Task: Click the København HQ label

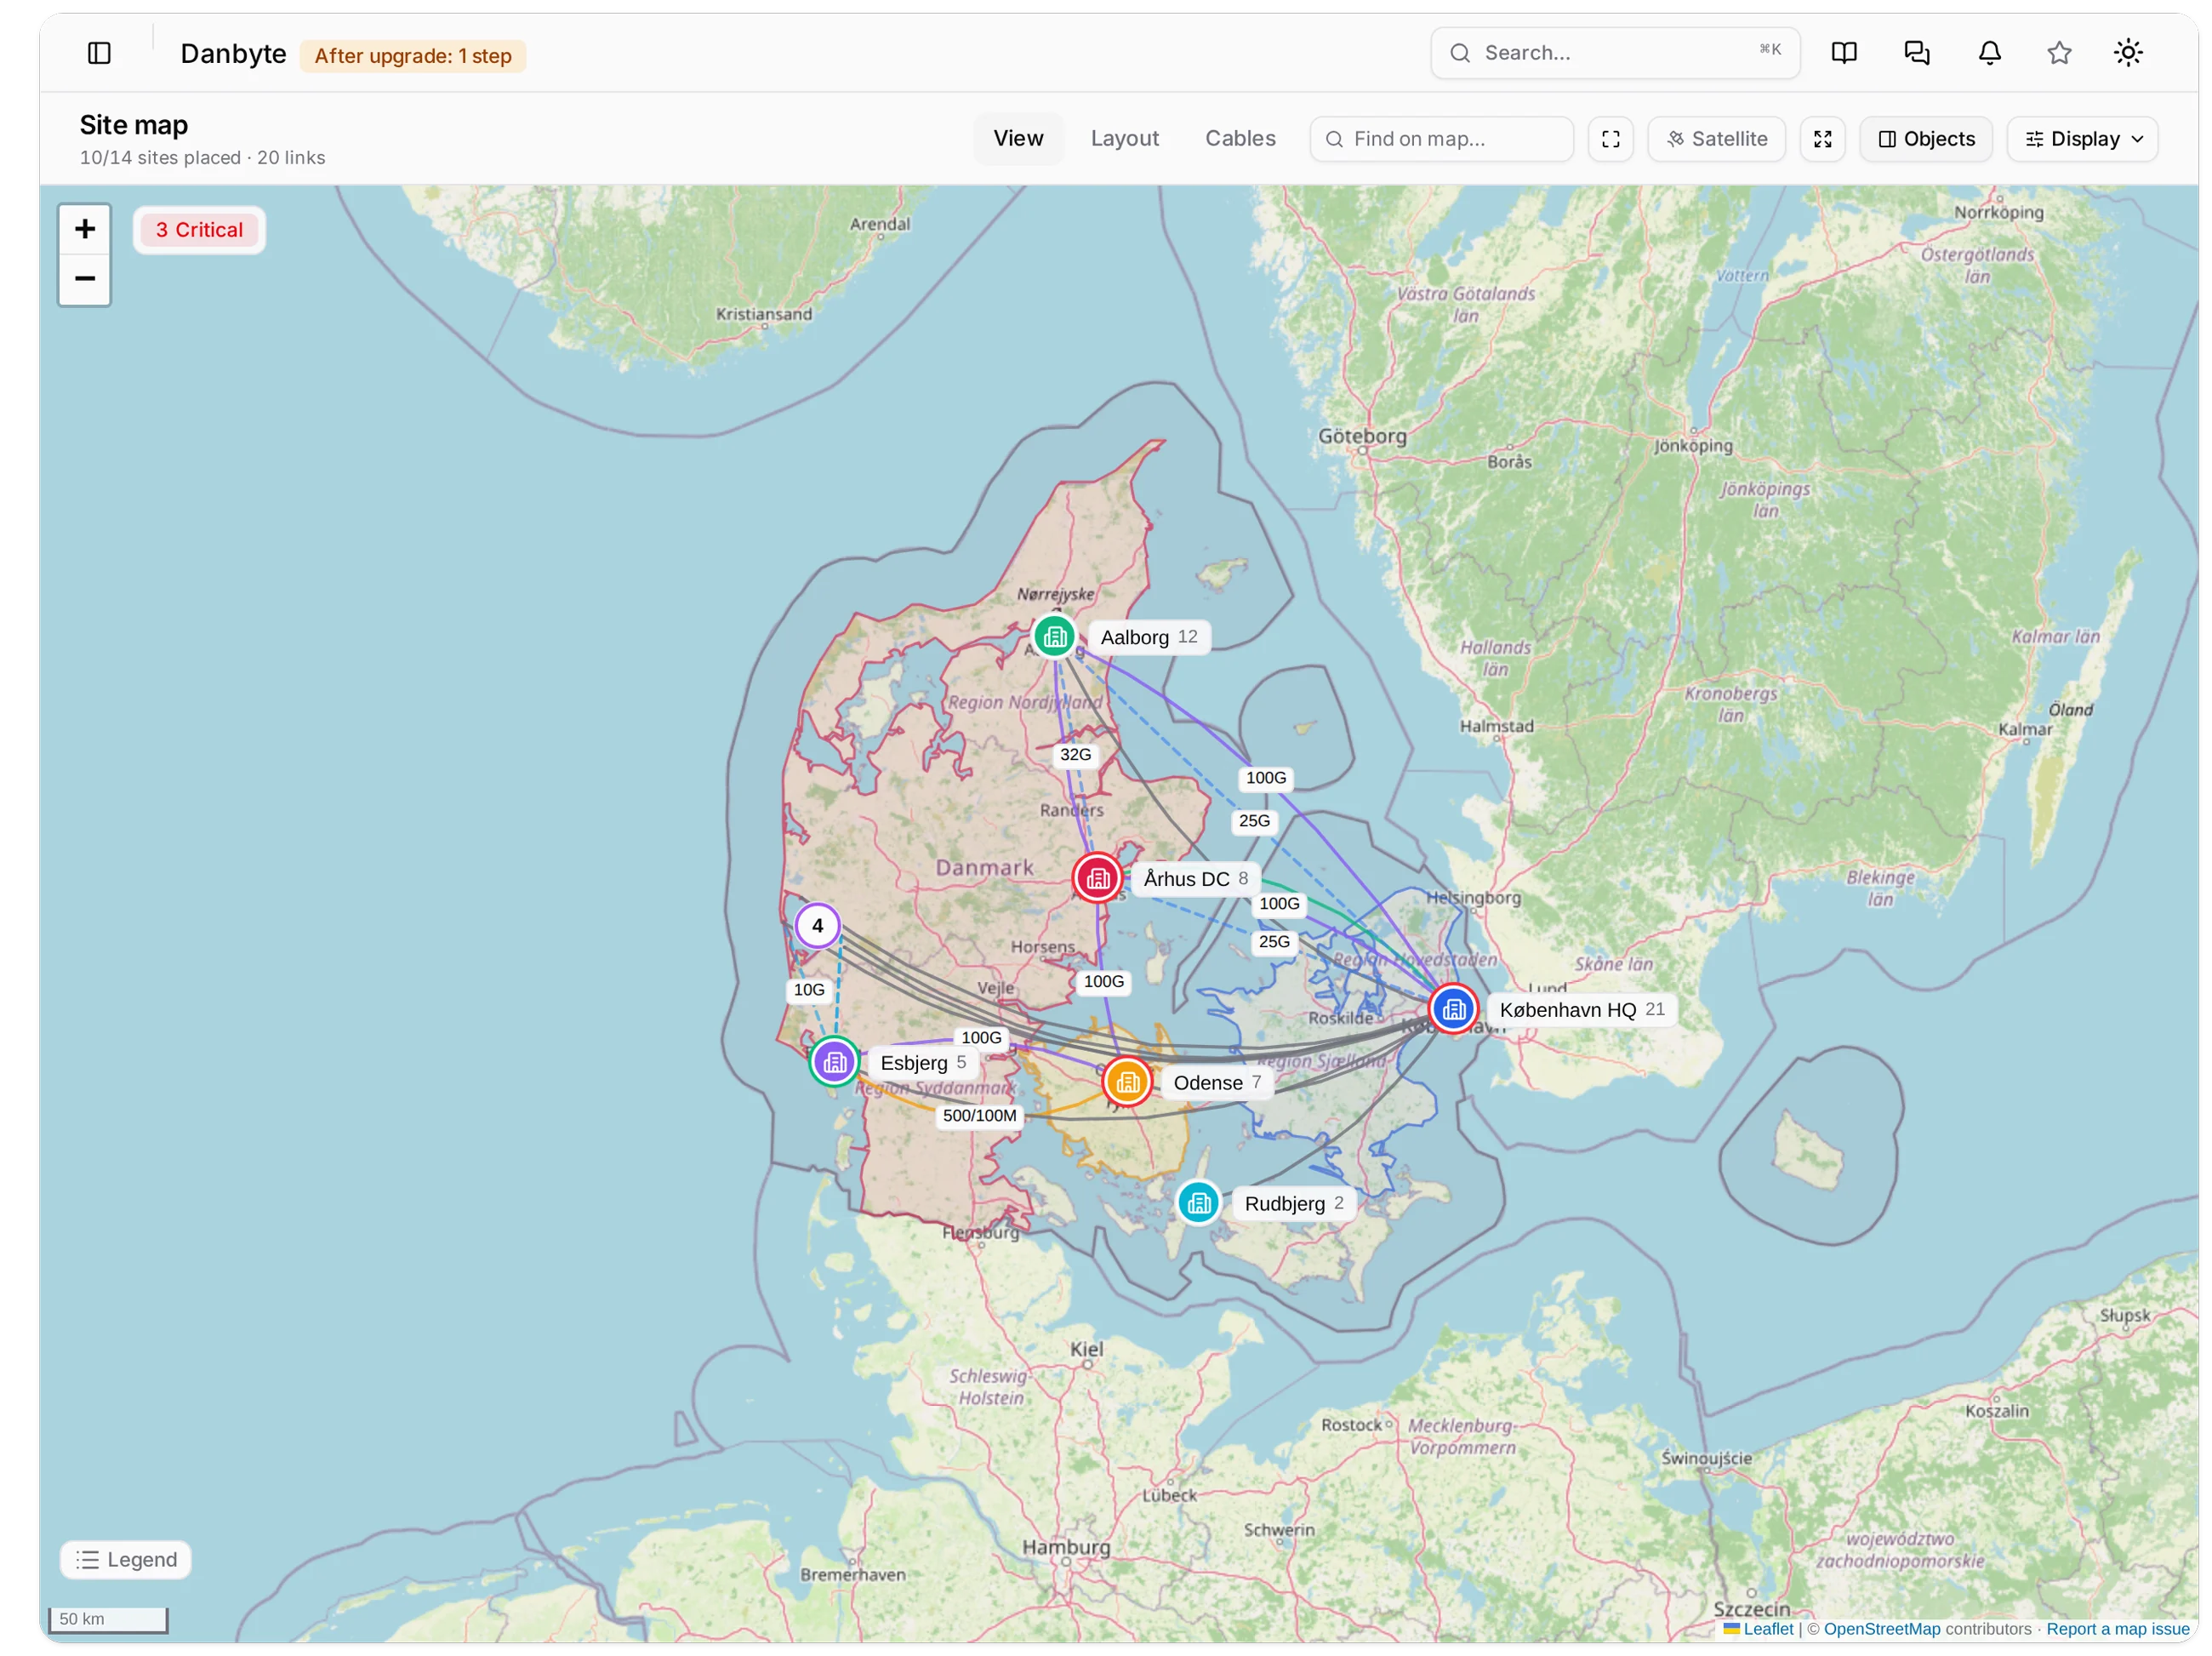Action: tap(1582, 1009)
